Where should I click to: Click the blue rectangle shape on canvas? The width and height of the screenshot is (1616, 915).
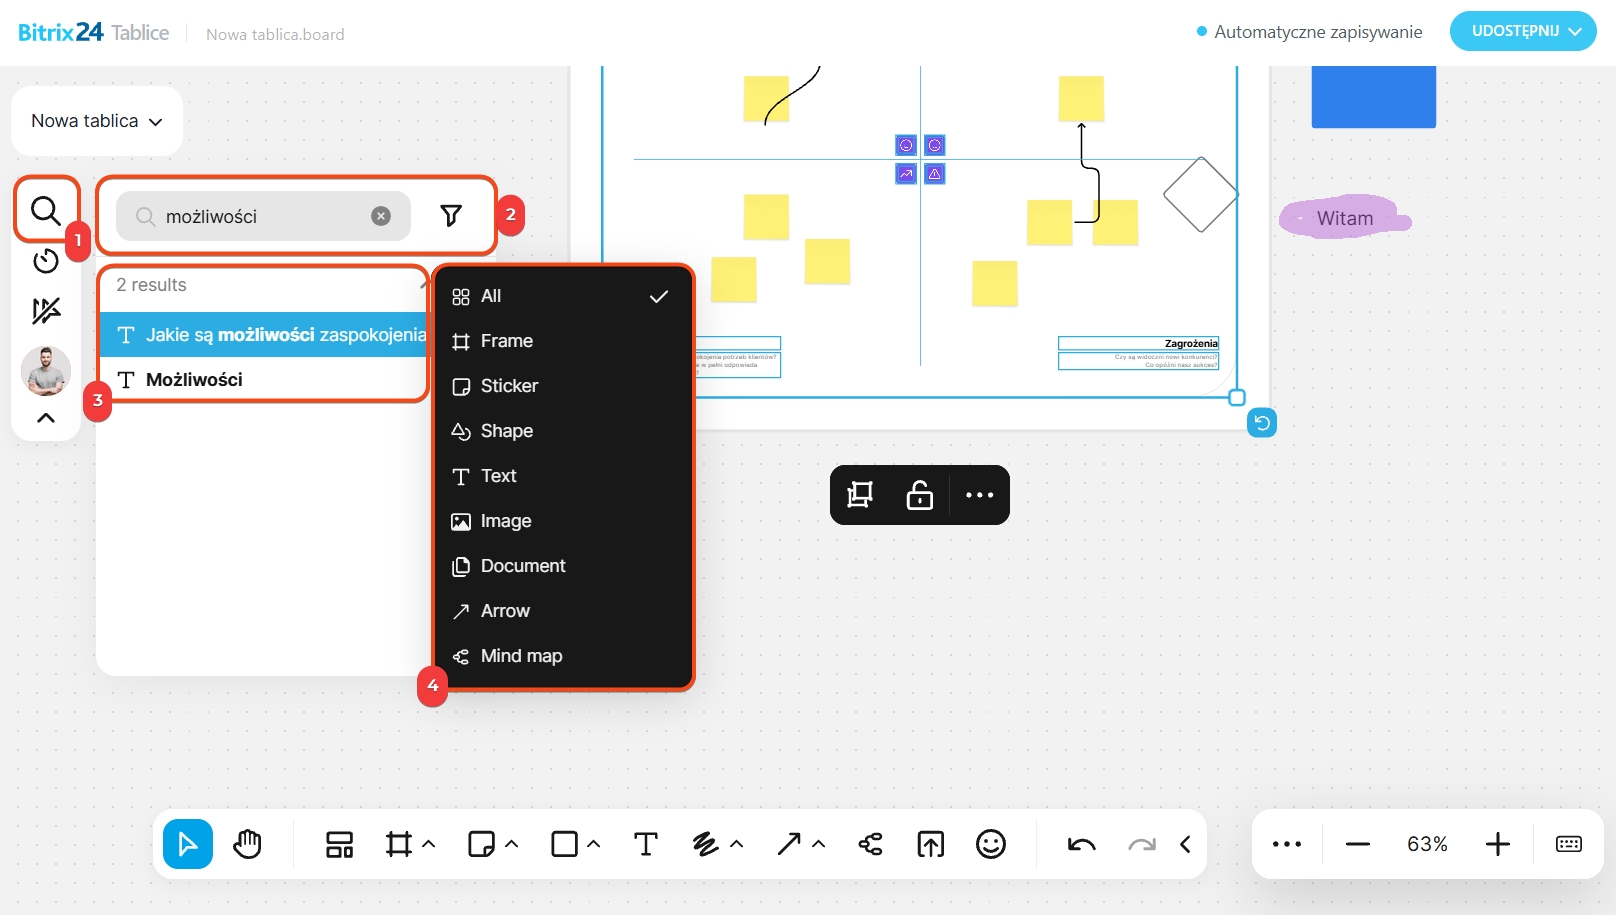click(x=1373, y=97)
